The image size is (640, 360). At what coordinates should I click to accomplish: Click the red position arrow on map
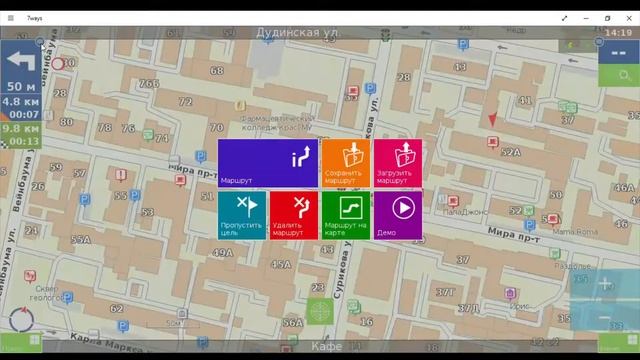pyautogui.click(x=493, y=119)
